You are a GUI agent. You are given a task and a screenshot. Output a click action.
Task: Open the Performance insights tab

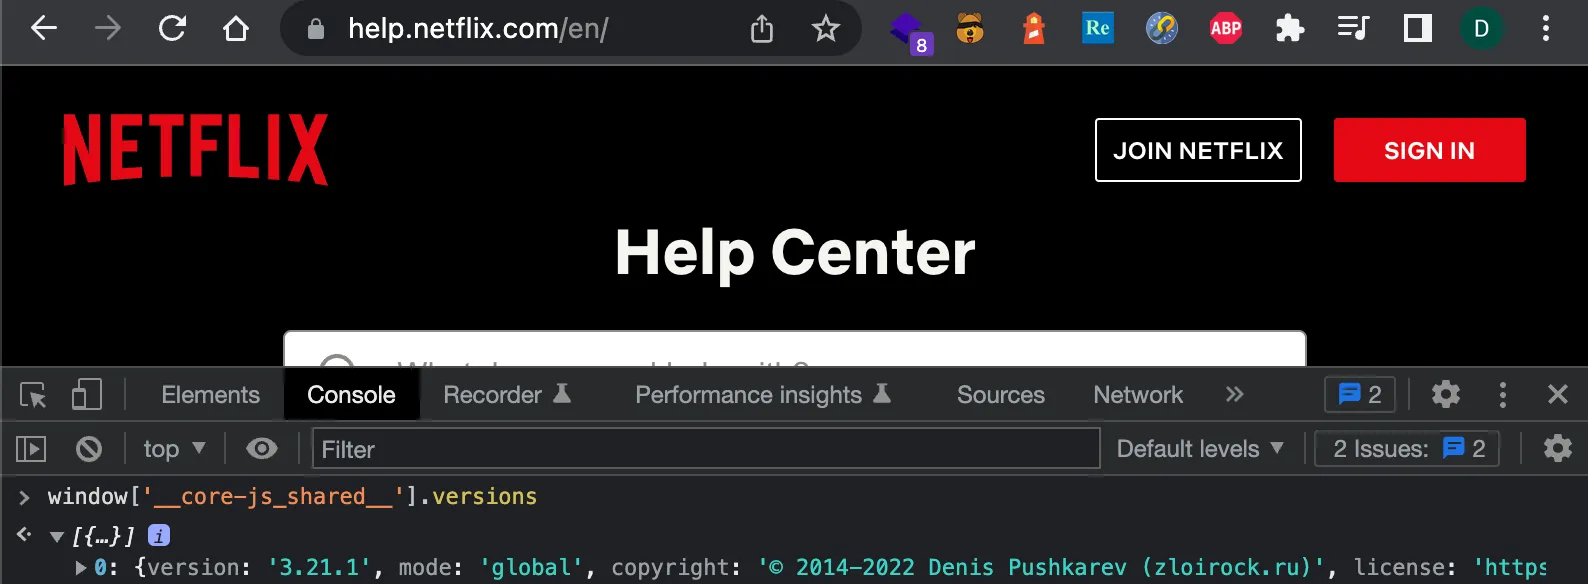point(763,395)
